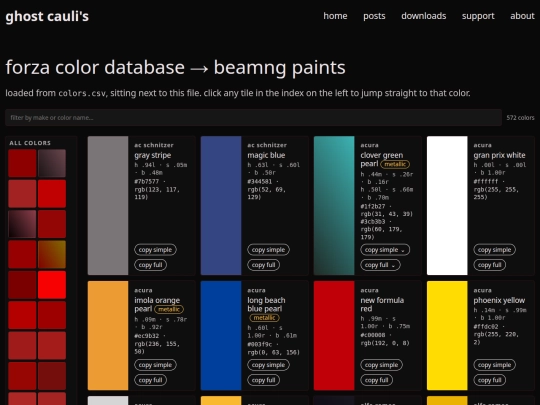The height and width of the screenshot is (405, 540).
Task: Open the about page
Action: click(522, 16)
